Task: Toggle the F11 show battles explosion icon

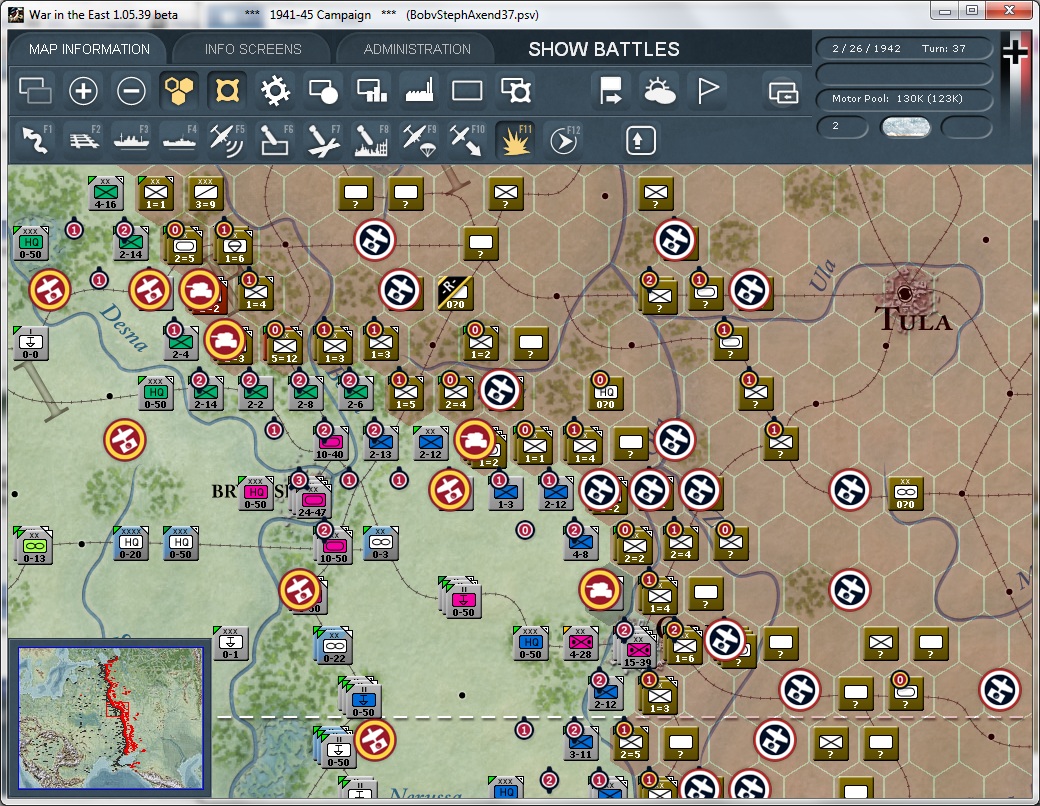Action: (x=515, y=140)
